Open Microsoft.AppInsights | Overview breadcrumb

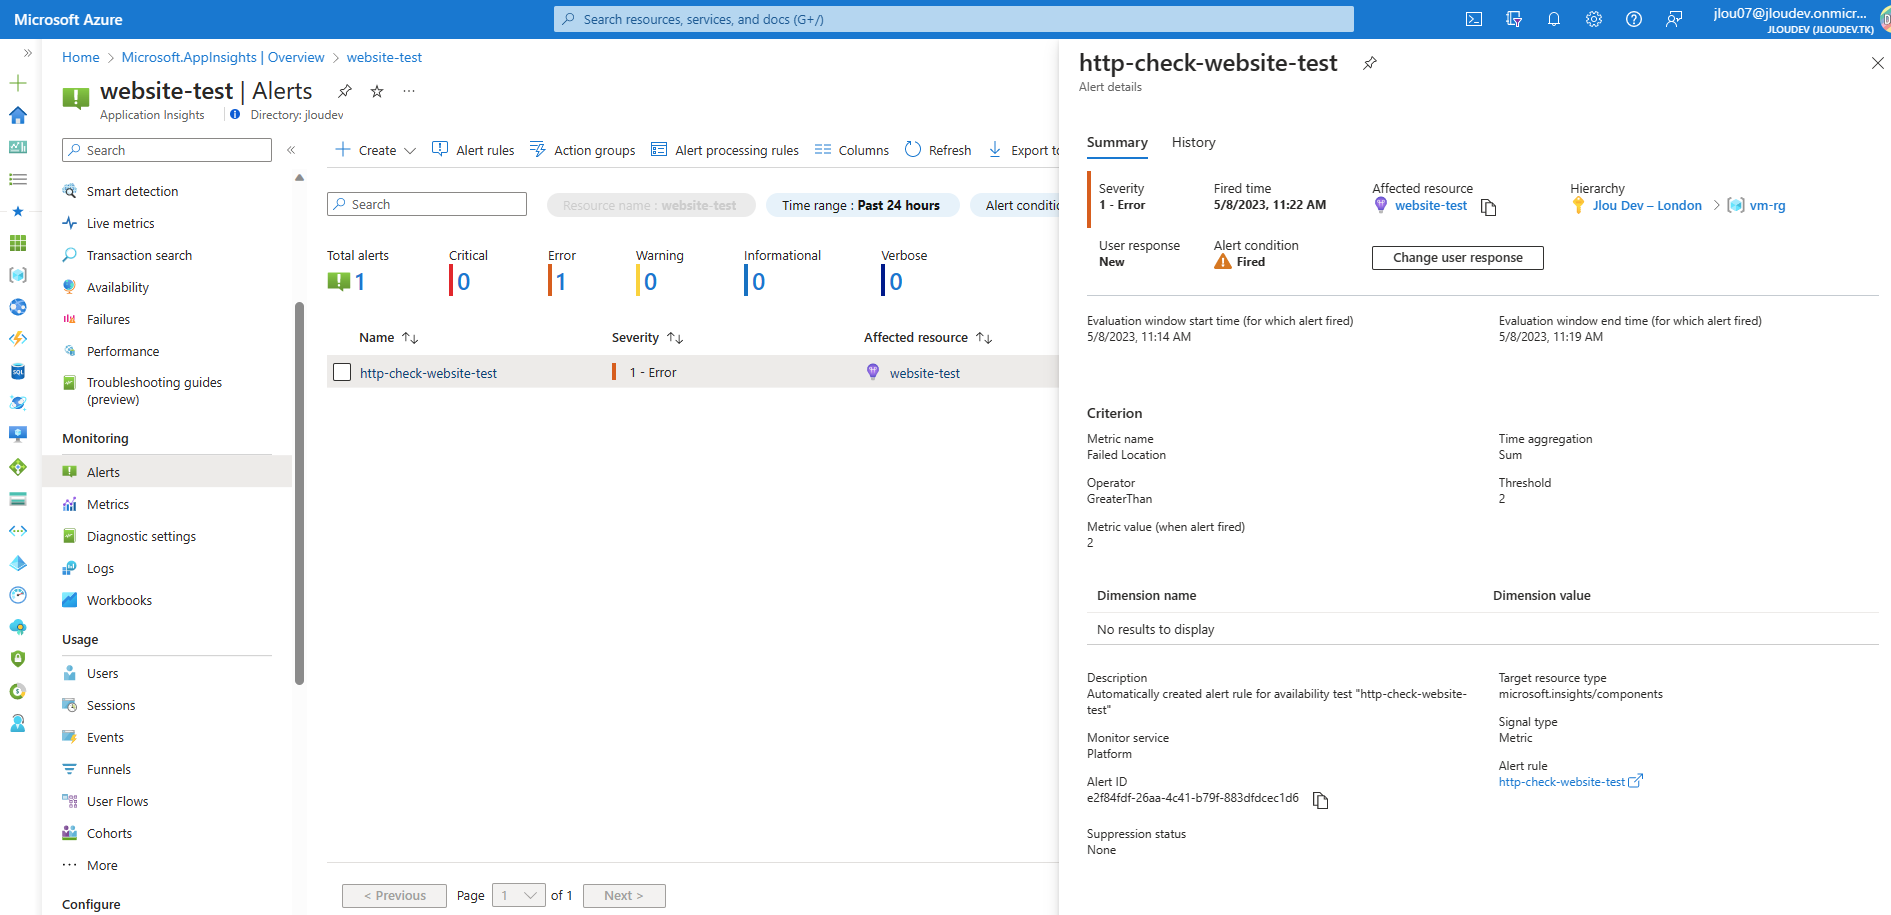(223, 57)
